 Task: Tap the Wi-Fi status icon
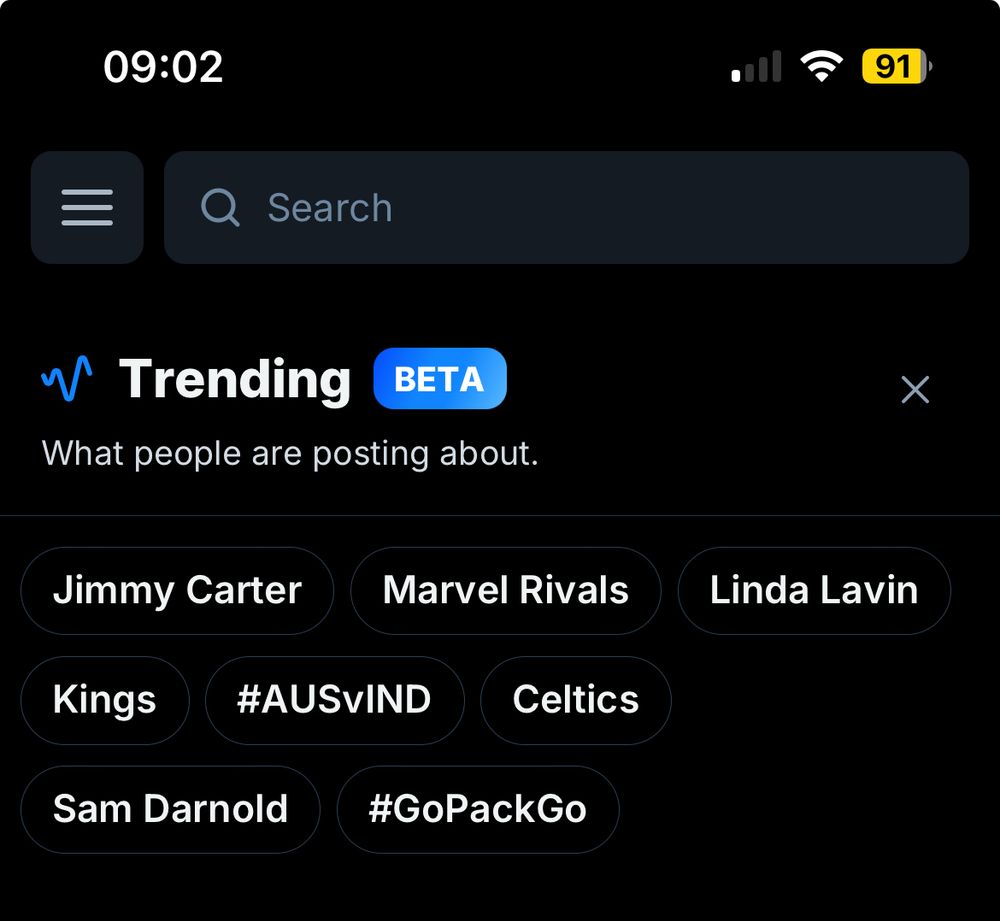click(820, 68)
